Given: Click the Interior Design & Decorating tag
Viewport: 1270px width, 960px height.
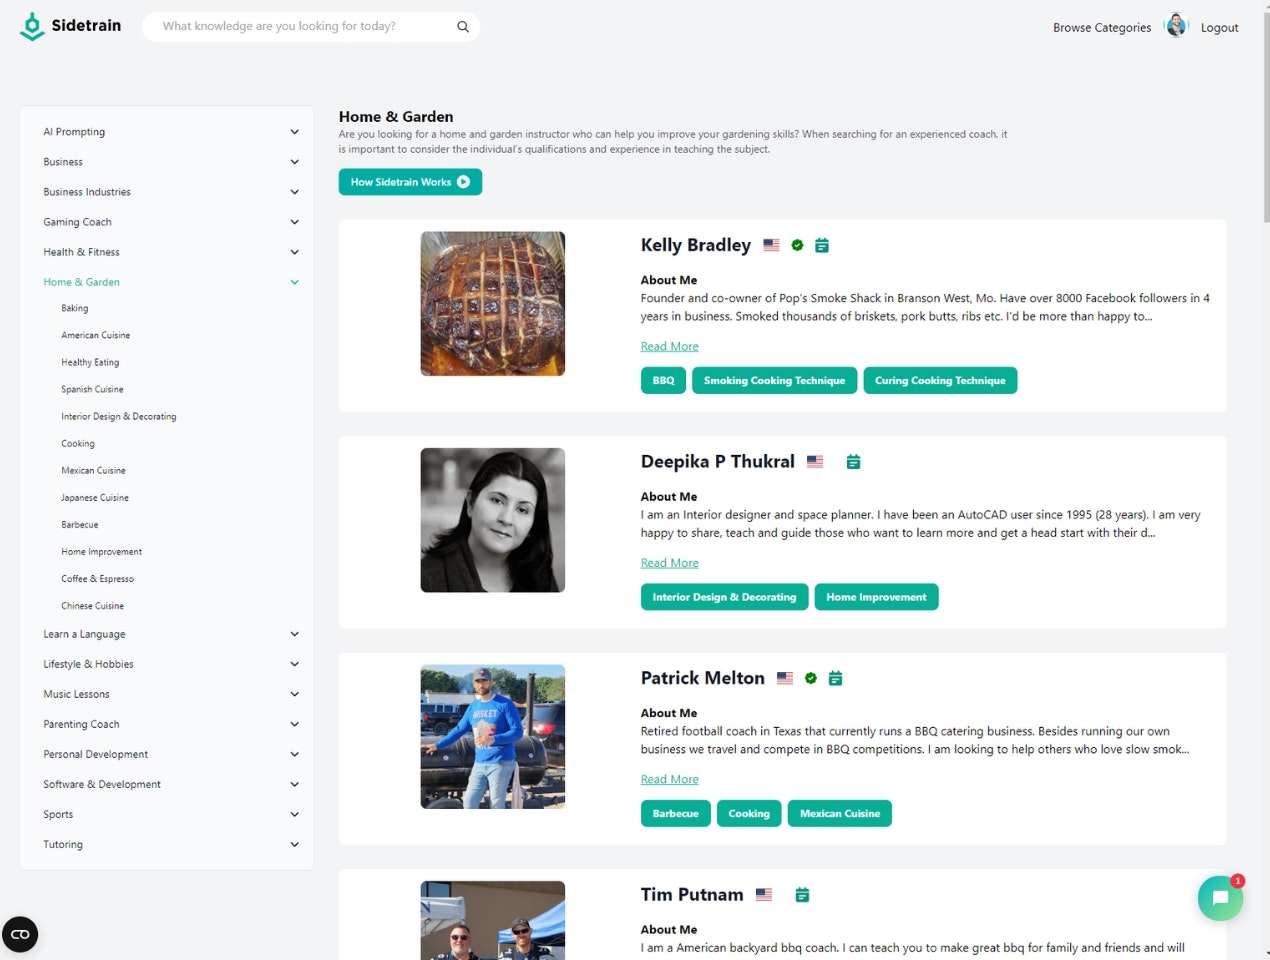Looking at the screenshot, I should (724, 597).
